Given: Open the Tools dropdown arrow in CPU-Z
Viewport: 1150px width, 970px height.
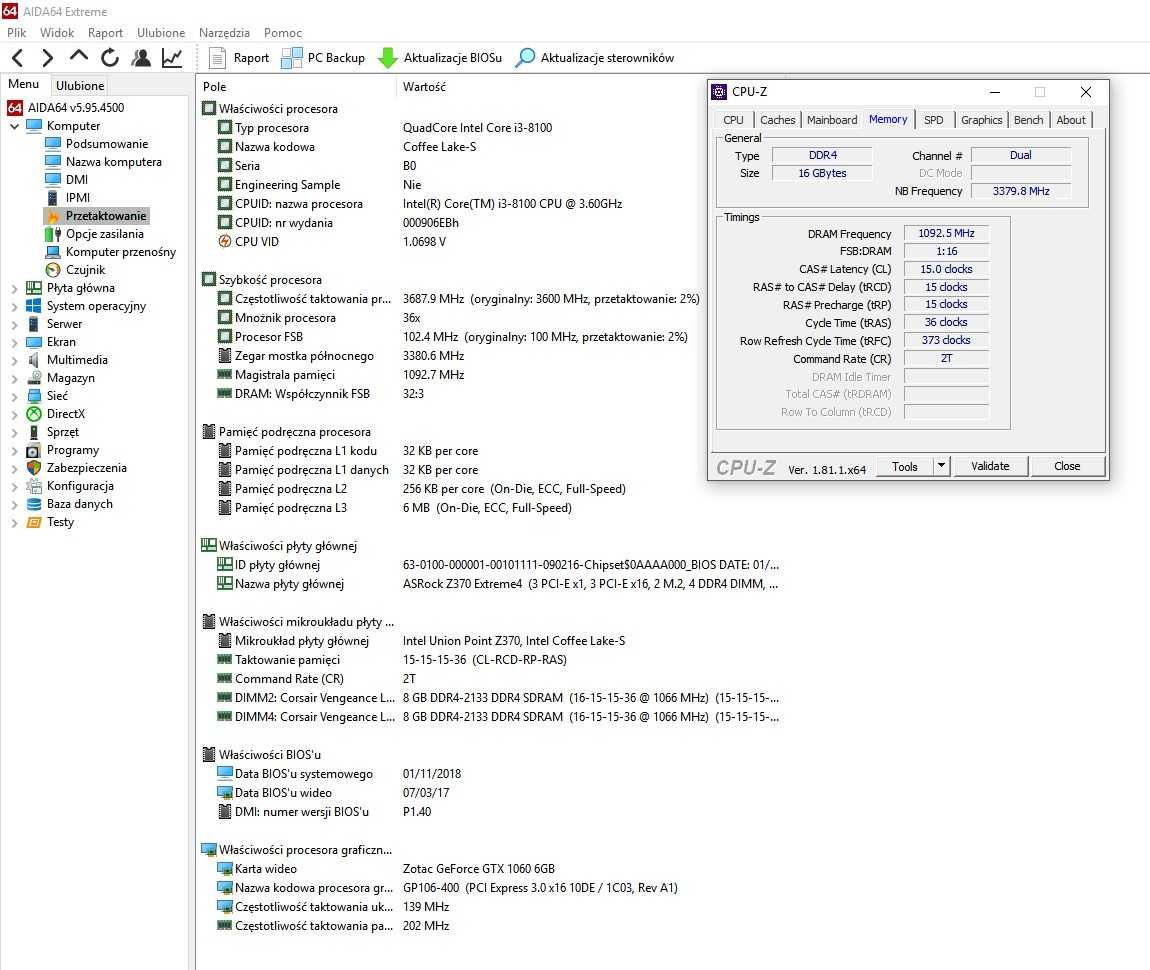Looking at the screenshot, I should (x=941, y=466).
